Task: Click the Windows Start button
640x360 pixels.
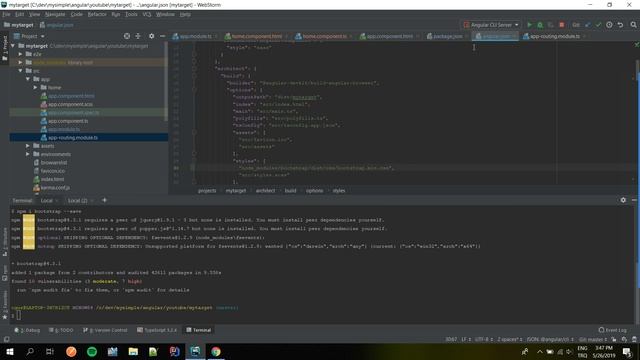Action: click(9, 351)
